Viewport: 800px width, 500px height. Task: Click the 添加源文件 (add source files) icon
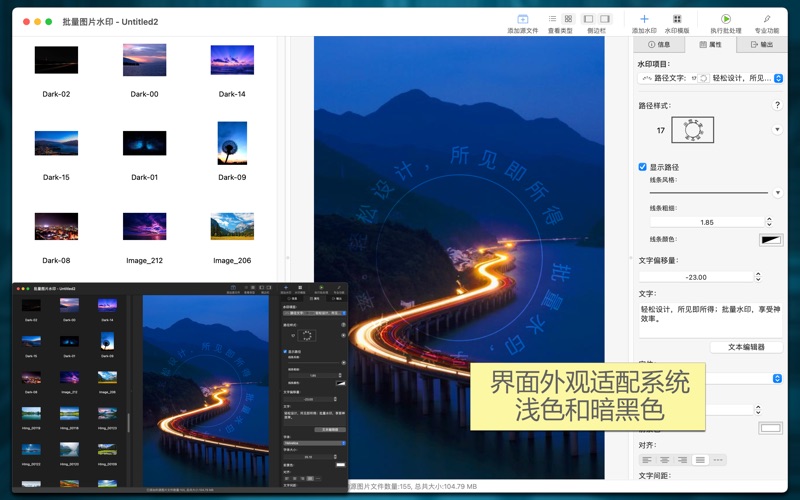point(522,19)
